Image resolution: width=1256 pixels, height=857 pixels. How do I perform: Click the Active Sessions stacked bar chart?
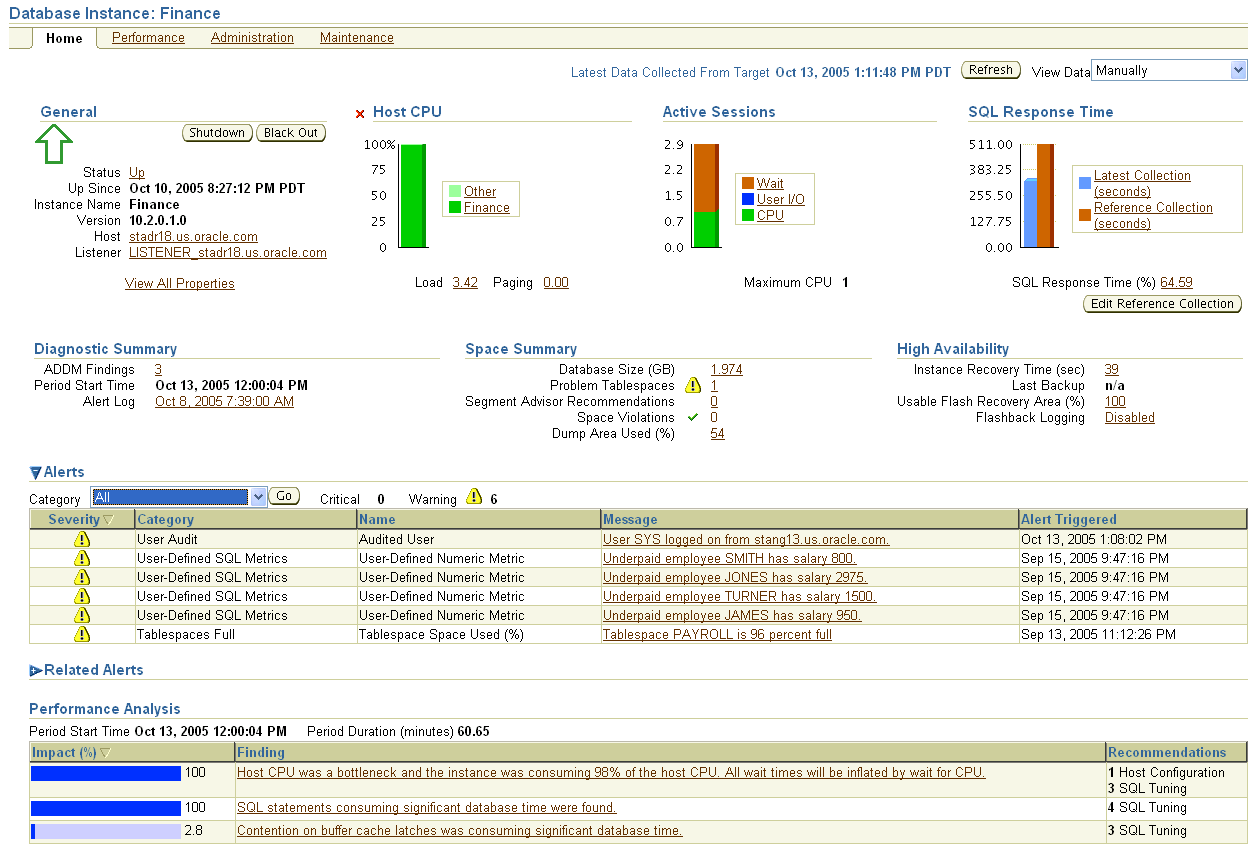(x=708, y=195)
